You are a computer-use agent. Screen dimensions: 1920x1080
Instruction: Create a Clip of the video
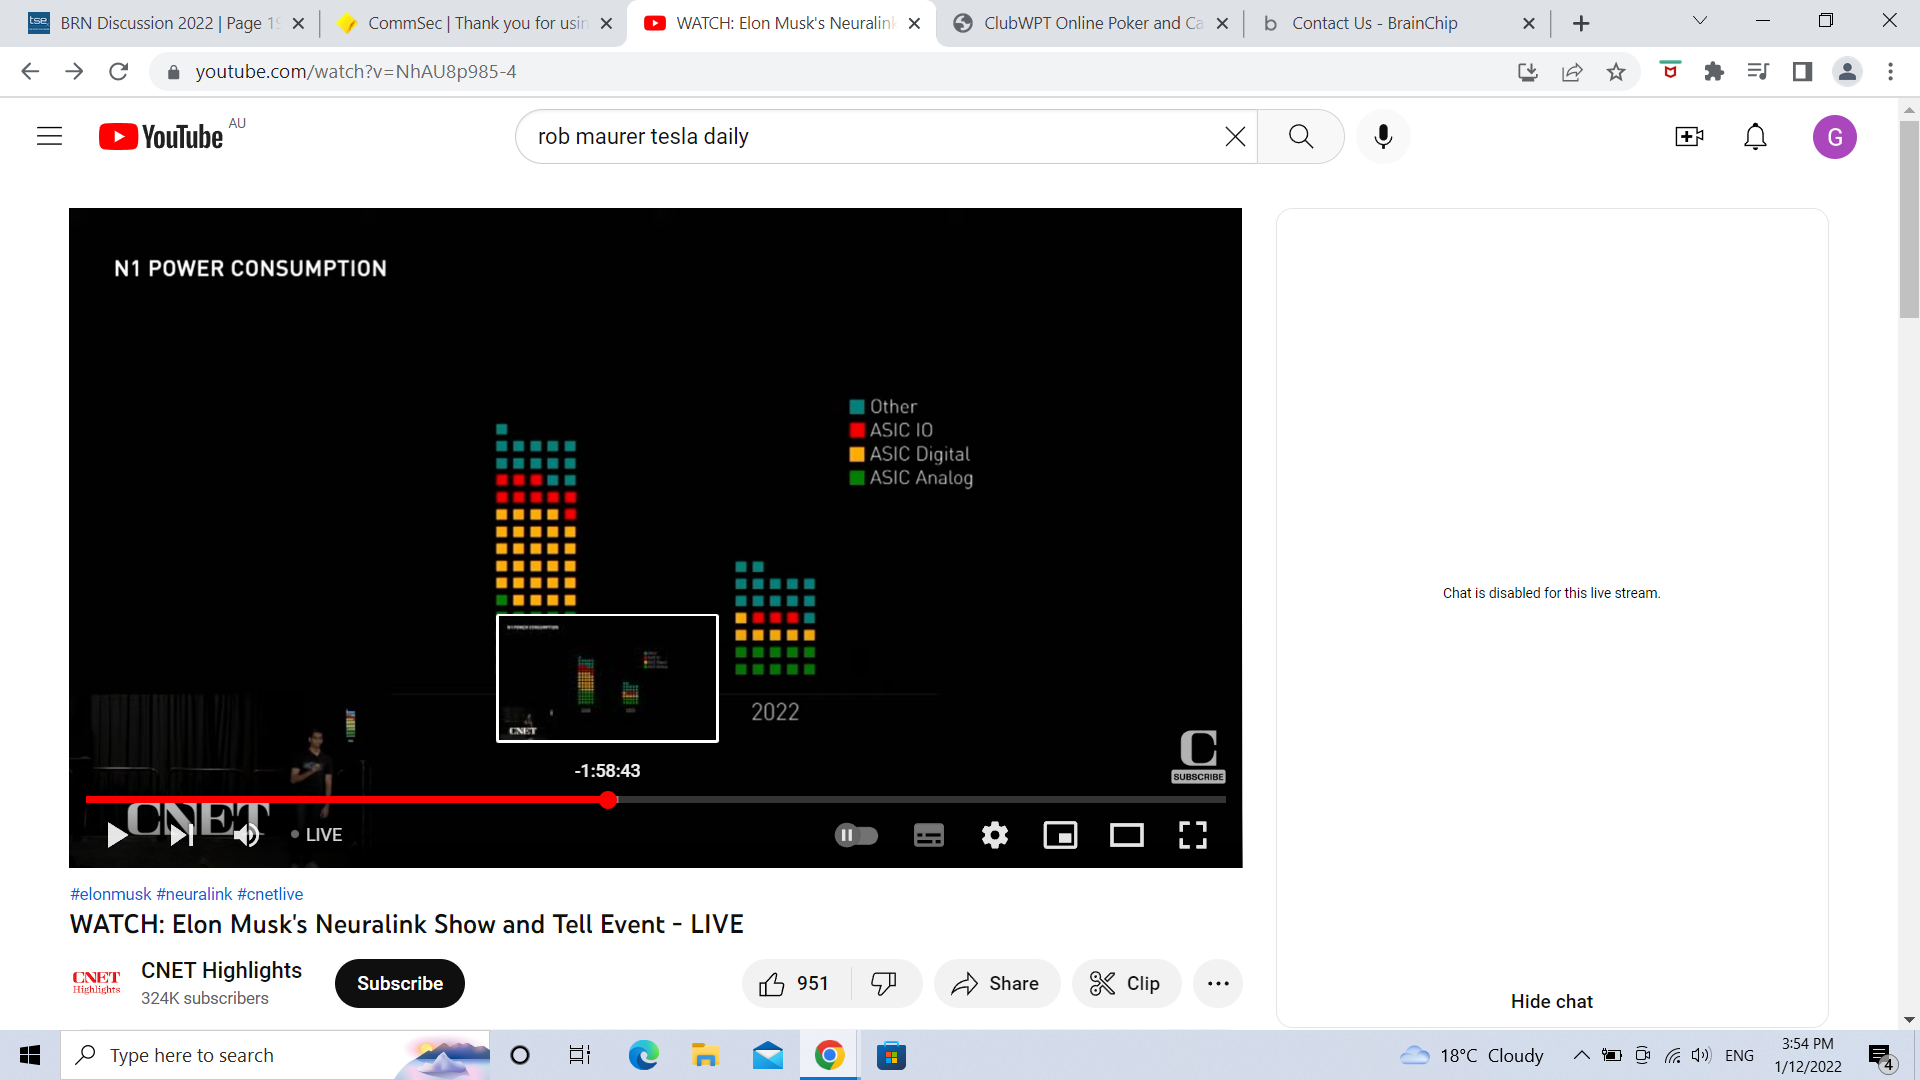[1126, 983]
